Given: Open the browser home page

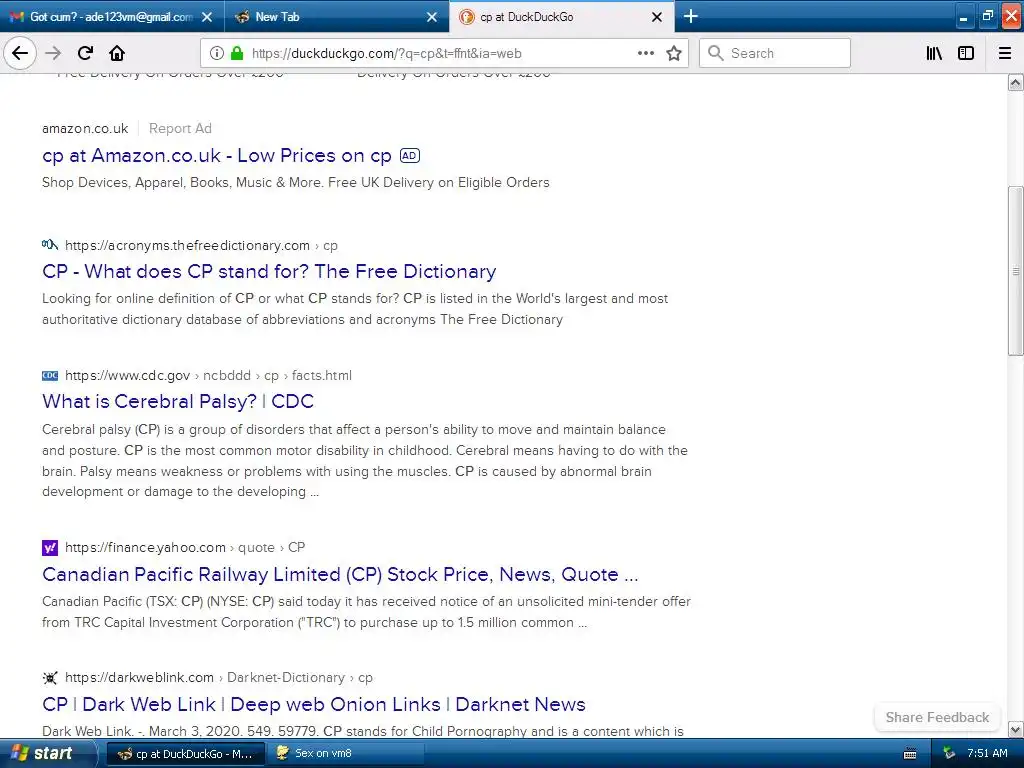Looking at the screenshot, I should coord(117,53).
